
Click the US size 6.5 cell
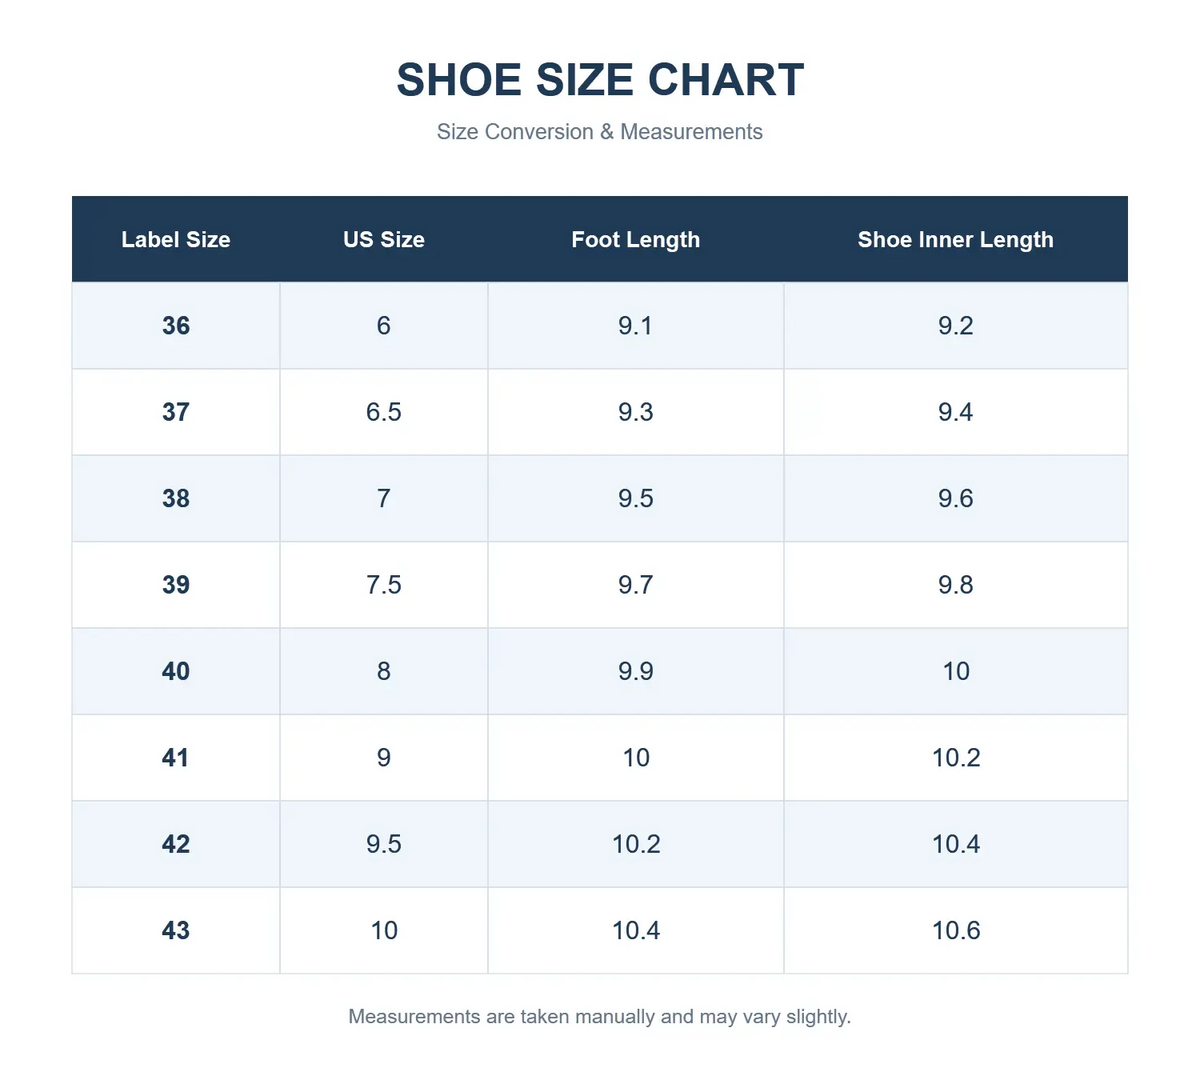384,412
